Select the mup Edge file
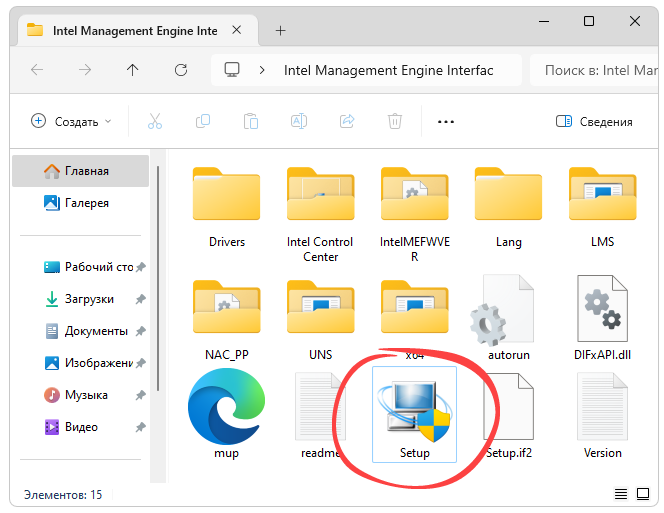The width and height of the screenshot is (664, 513). coord(227,414)
